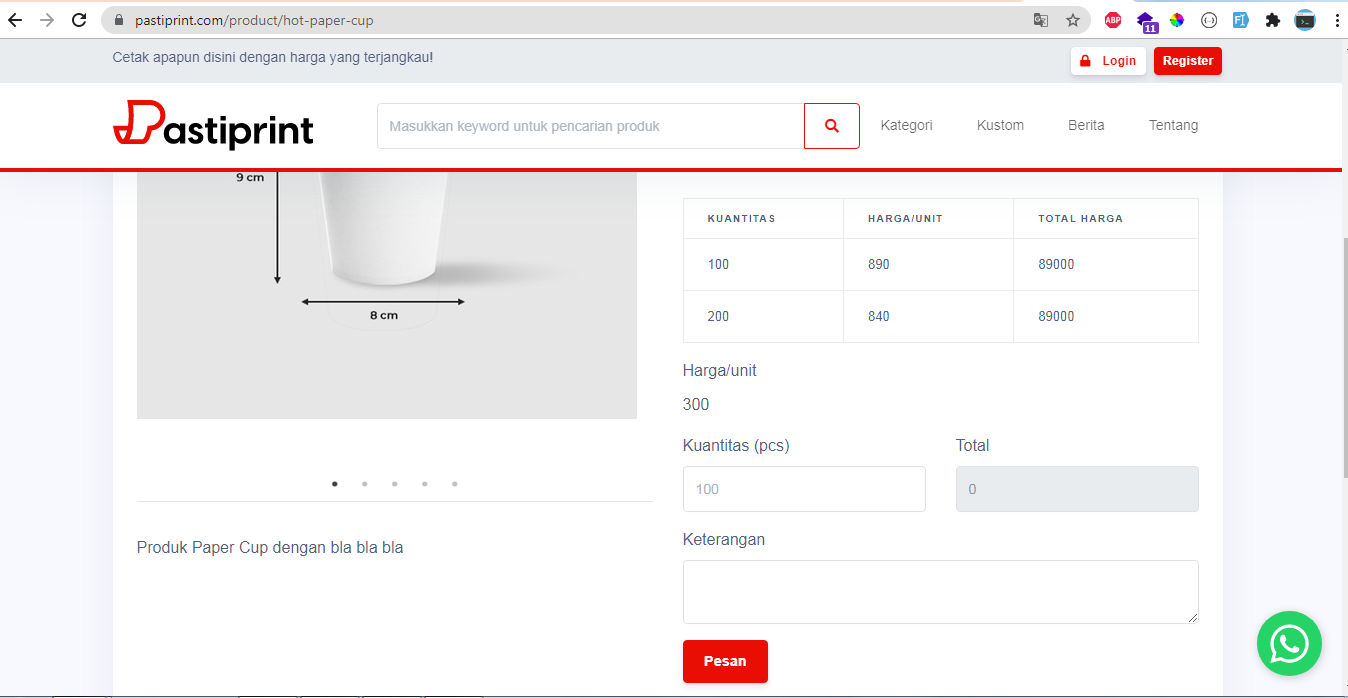Viewport: 1348px width, 698px height.
Task: Click the red search magnifier button
Action: (831, 126)
